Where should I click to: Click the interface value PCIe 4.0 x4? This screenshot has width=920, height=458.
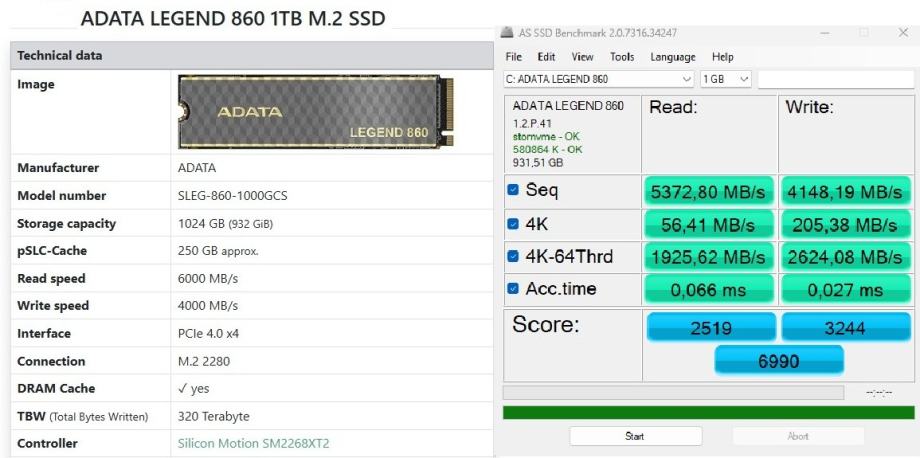point(208,334)
